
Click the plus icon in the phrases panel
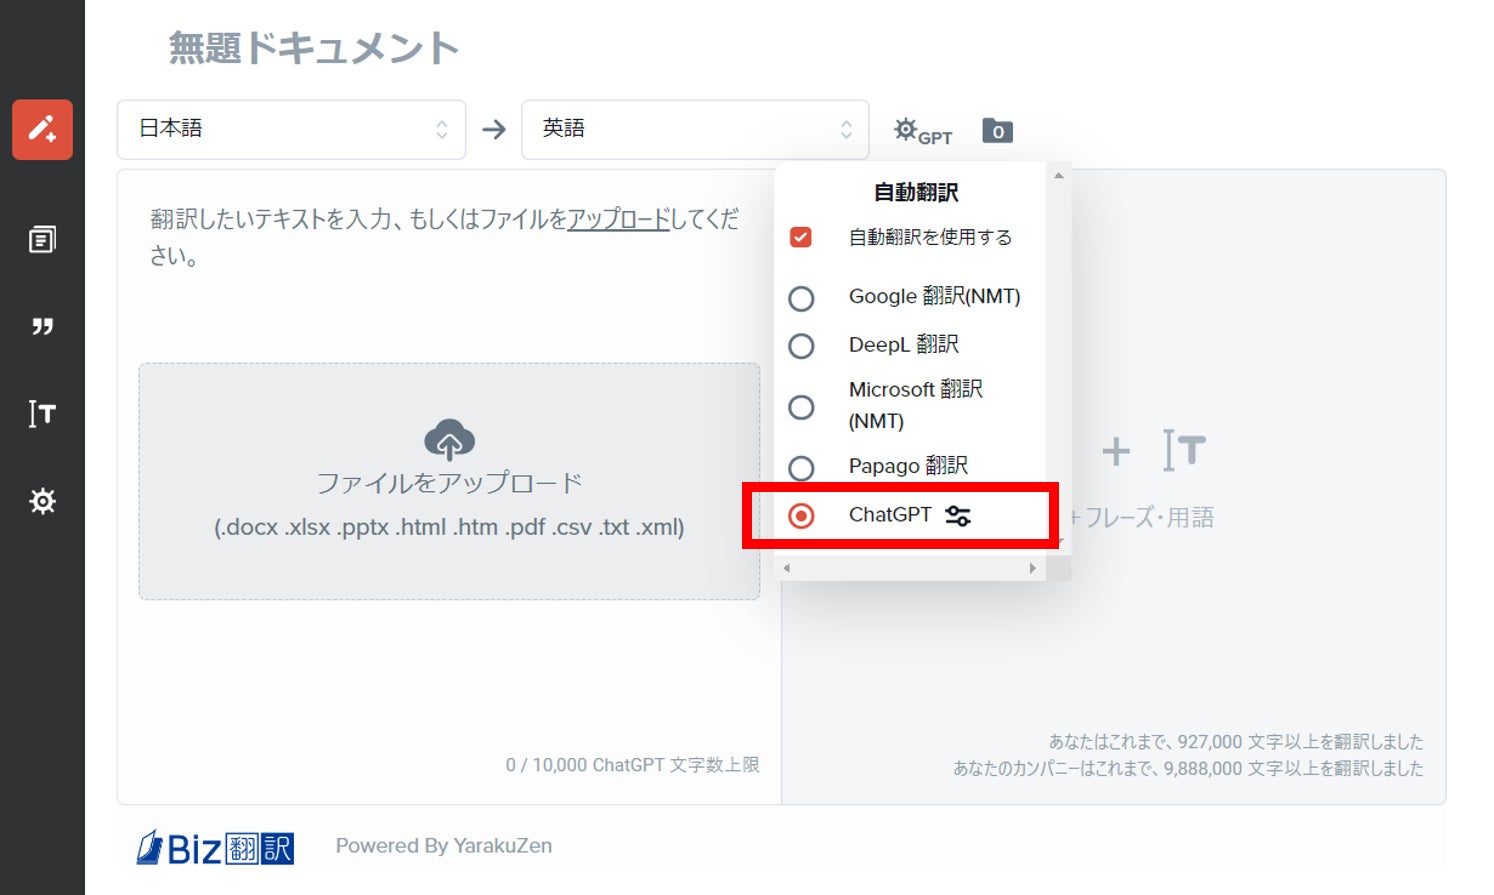[x=1116, y=452]
